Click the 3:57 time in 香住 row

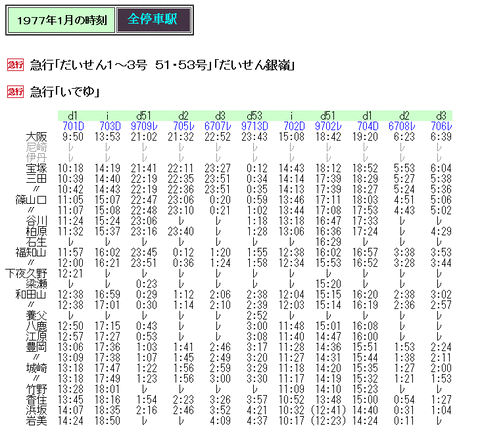pos(257,400)
